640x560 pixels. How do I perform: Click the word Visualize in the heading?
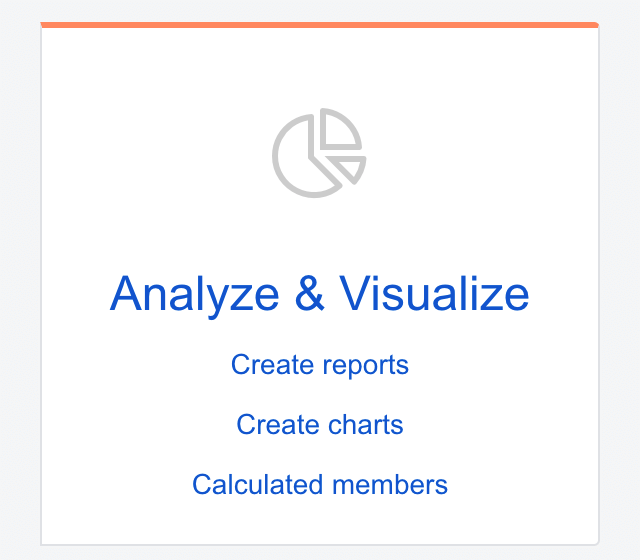pyautogui.click(x=434, y=293)
